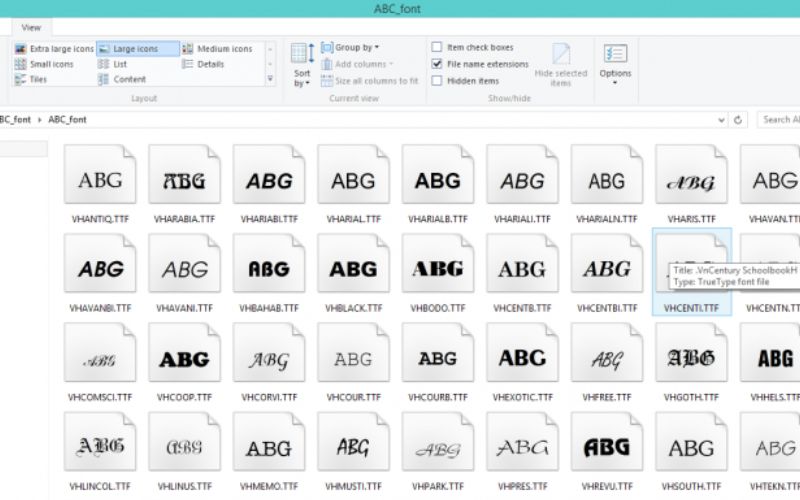The image size is (800, 500).
Task: Open the Options dropdown
Action: tap(615, 65)
